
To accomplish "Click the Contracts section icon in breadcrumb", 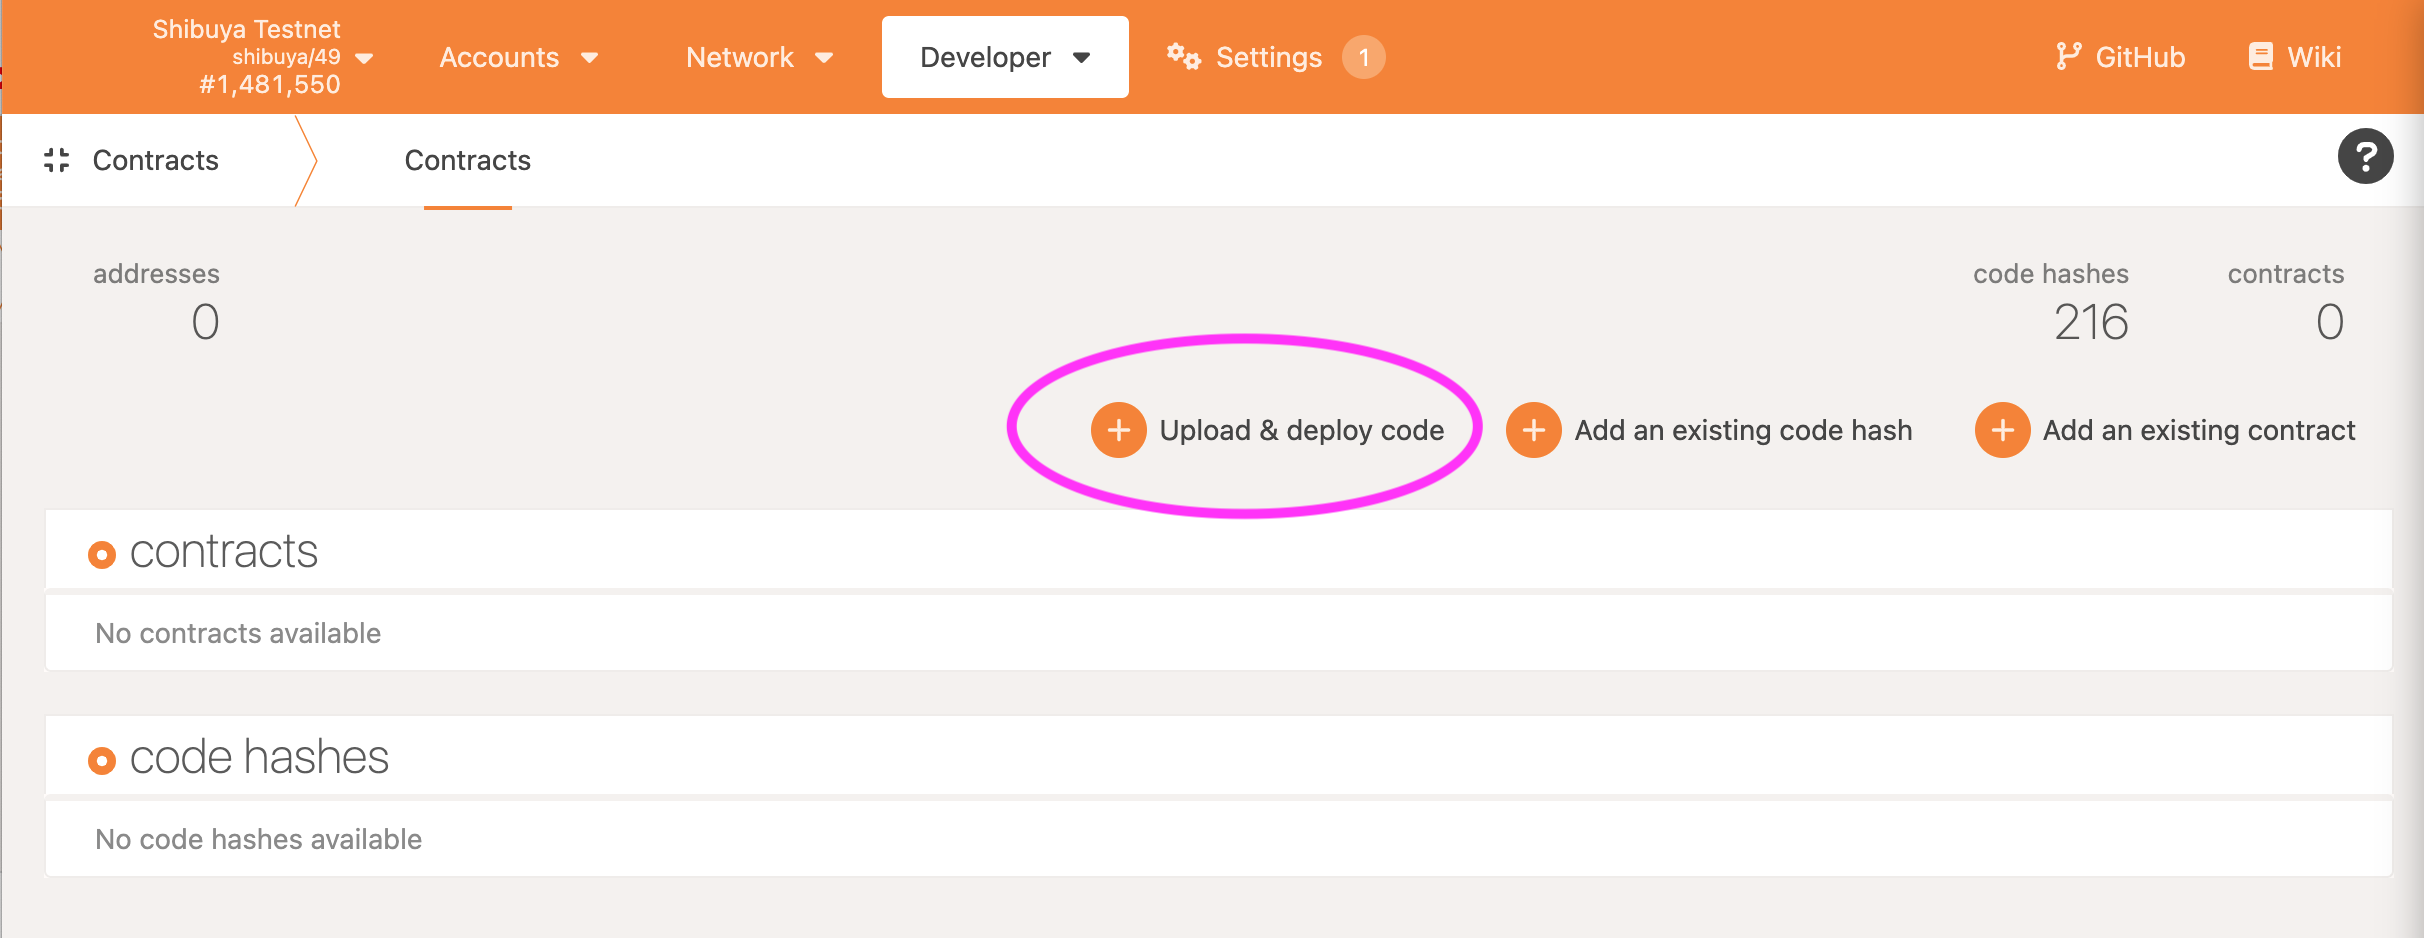I will click(57, 160).
